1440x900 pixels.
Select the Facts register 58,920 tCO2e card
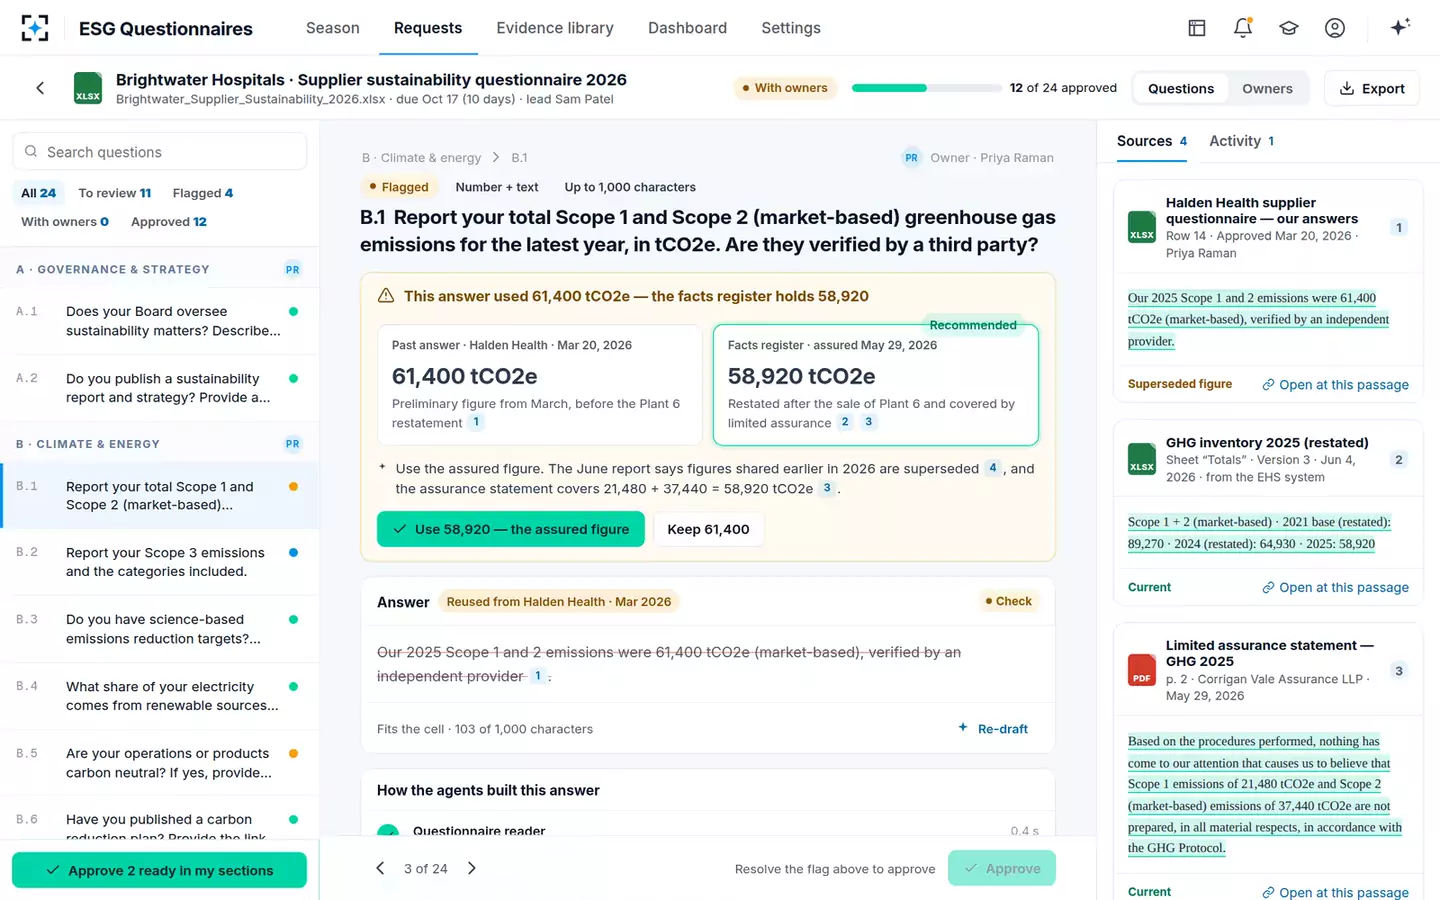pos(876,385)
